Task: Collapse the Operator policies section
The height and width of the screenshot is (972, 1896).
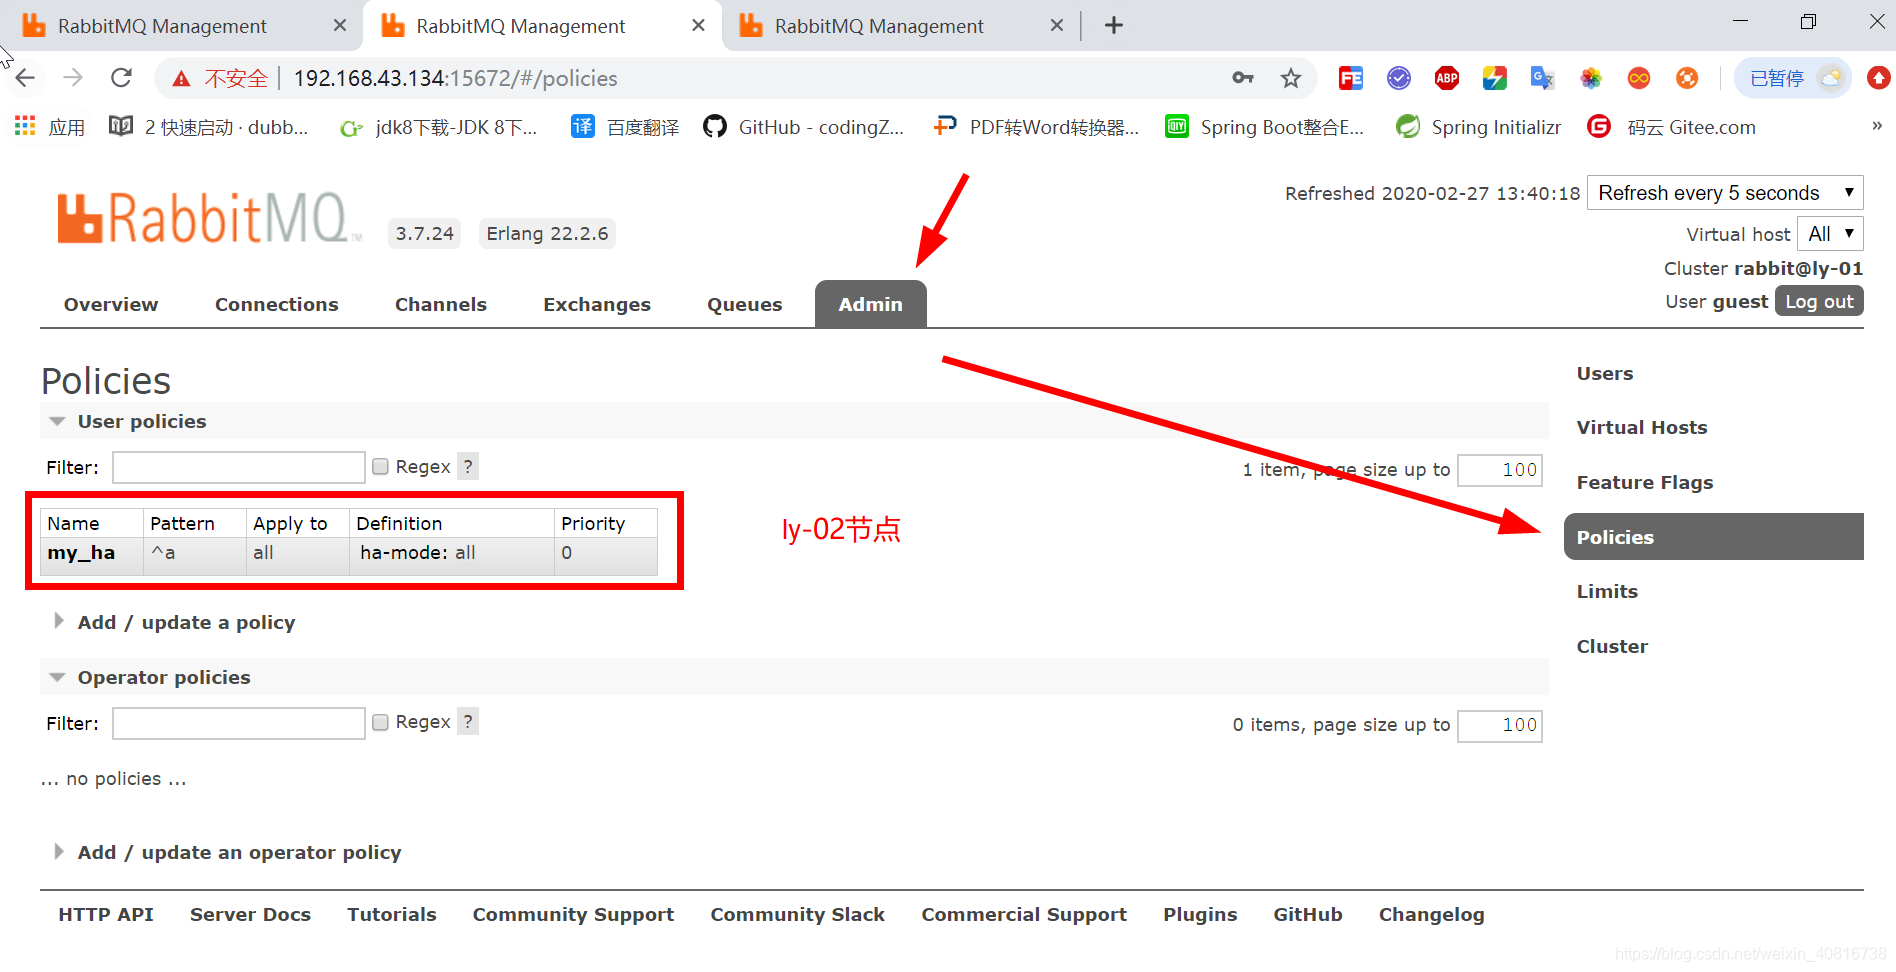Action: (x=164, y=677)
